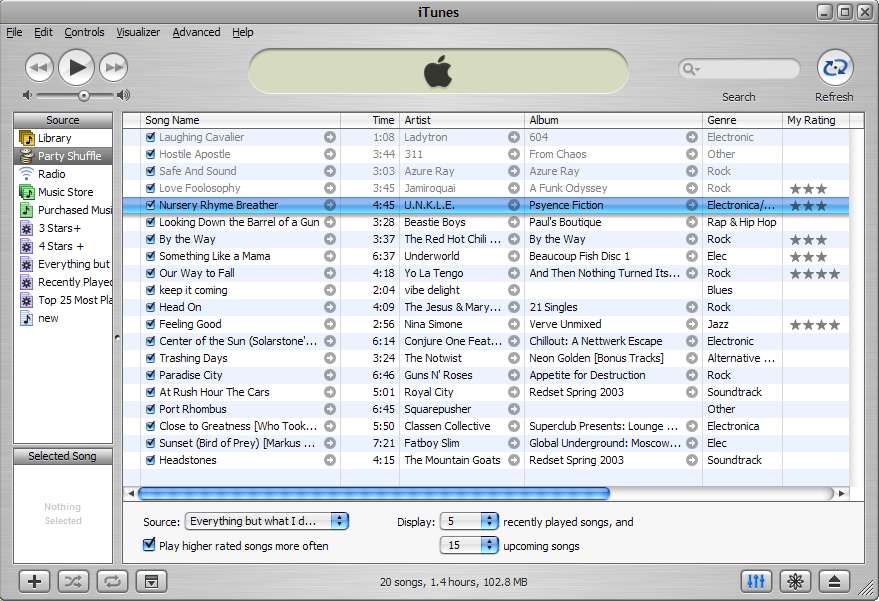Toggle repeat mode

click(x=112, y=581)
